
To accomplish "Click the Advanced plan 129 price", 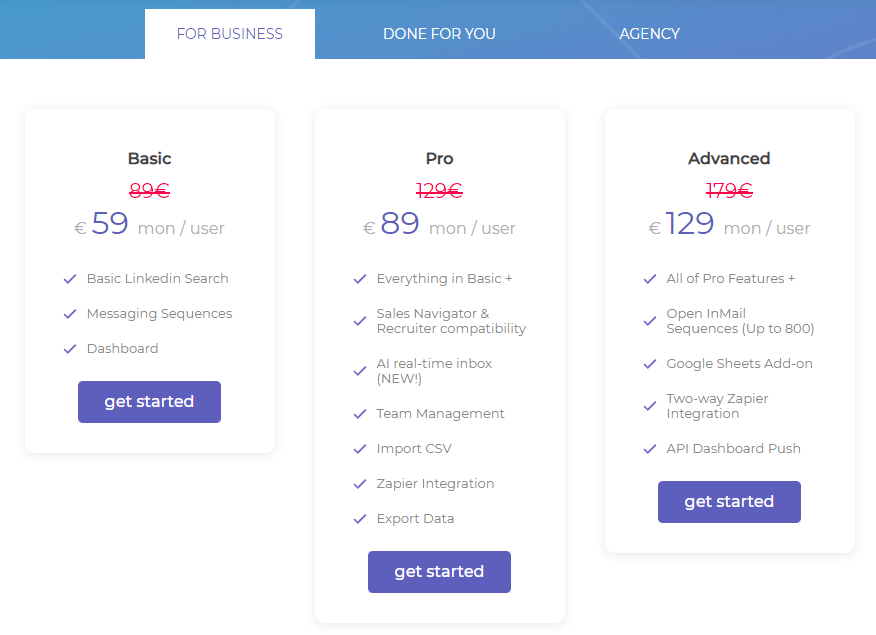I will point(689,223).
